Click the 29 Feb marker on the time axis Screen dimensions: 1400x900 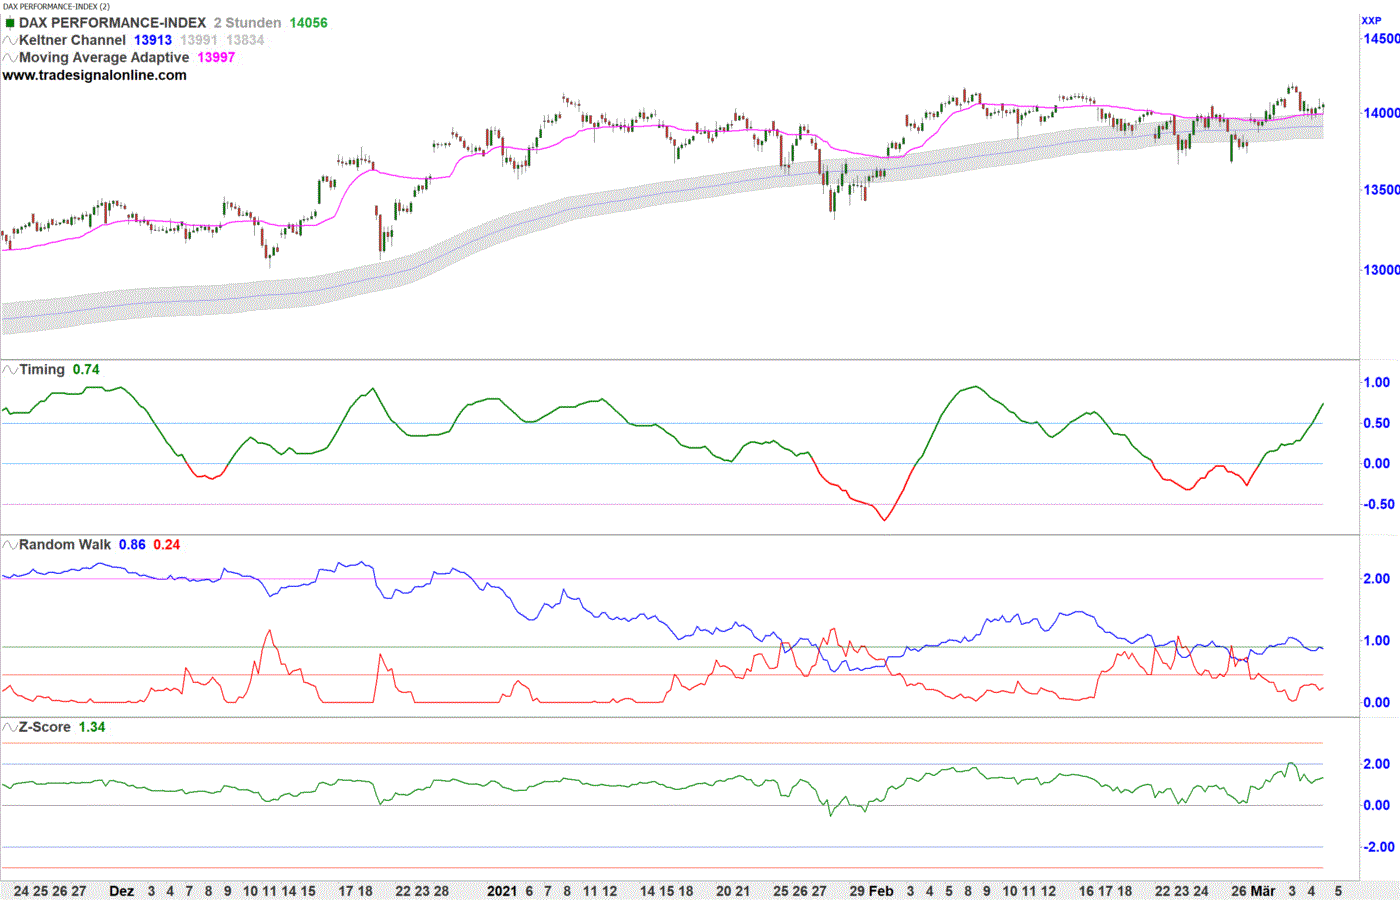tap(871, 891)
